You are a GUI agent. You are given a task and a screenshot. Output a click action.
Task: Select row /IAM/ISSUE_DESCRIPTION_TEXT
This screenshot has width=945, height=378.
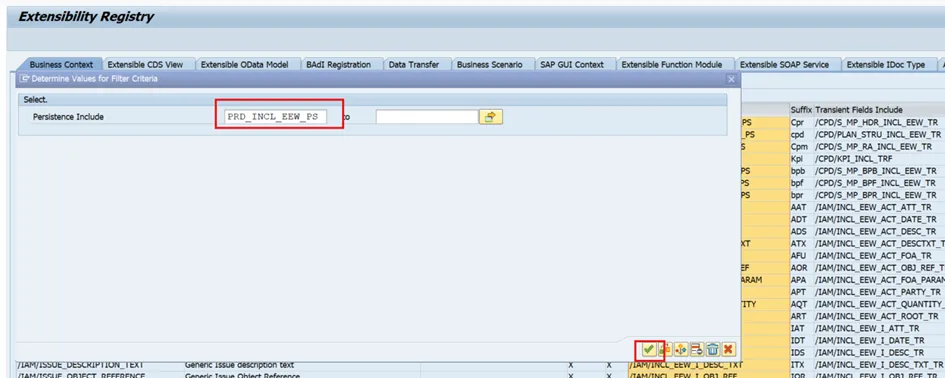coord(80,365)
